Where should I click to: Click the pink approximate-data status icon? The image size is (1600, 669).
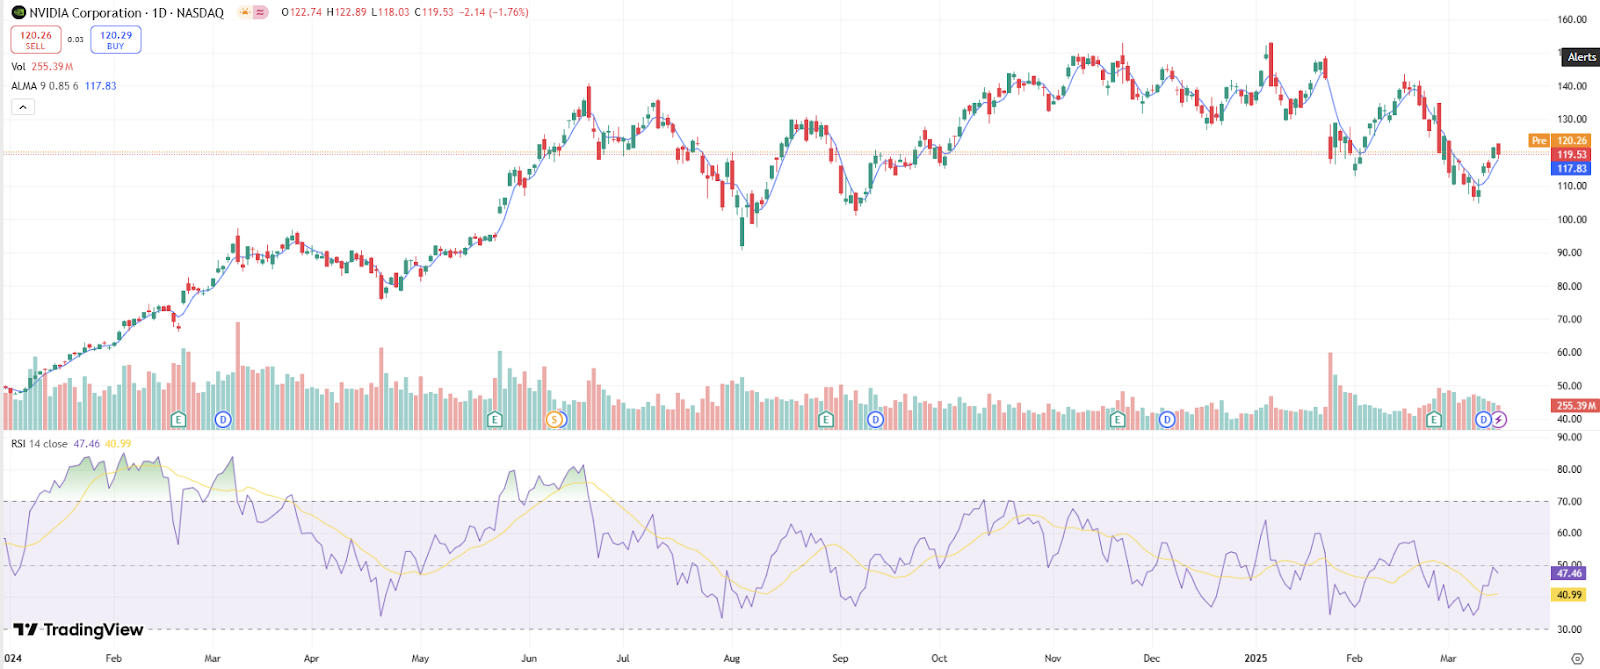click(x=260, y=13)
